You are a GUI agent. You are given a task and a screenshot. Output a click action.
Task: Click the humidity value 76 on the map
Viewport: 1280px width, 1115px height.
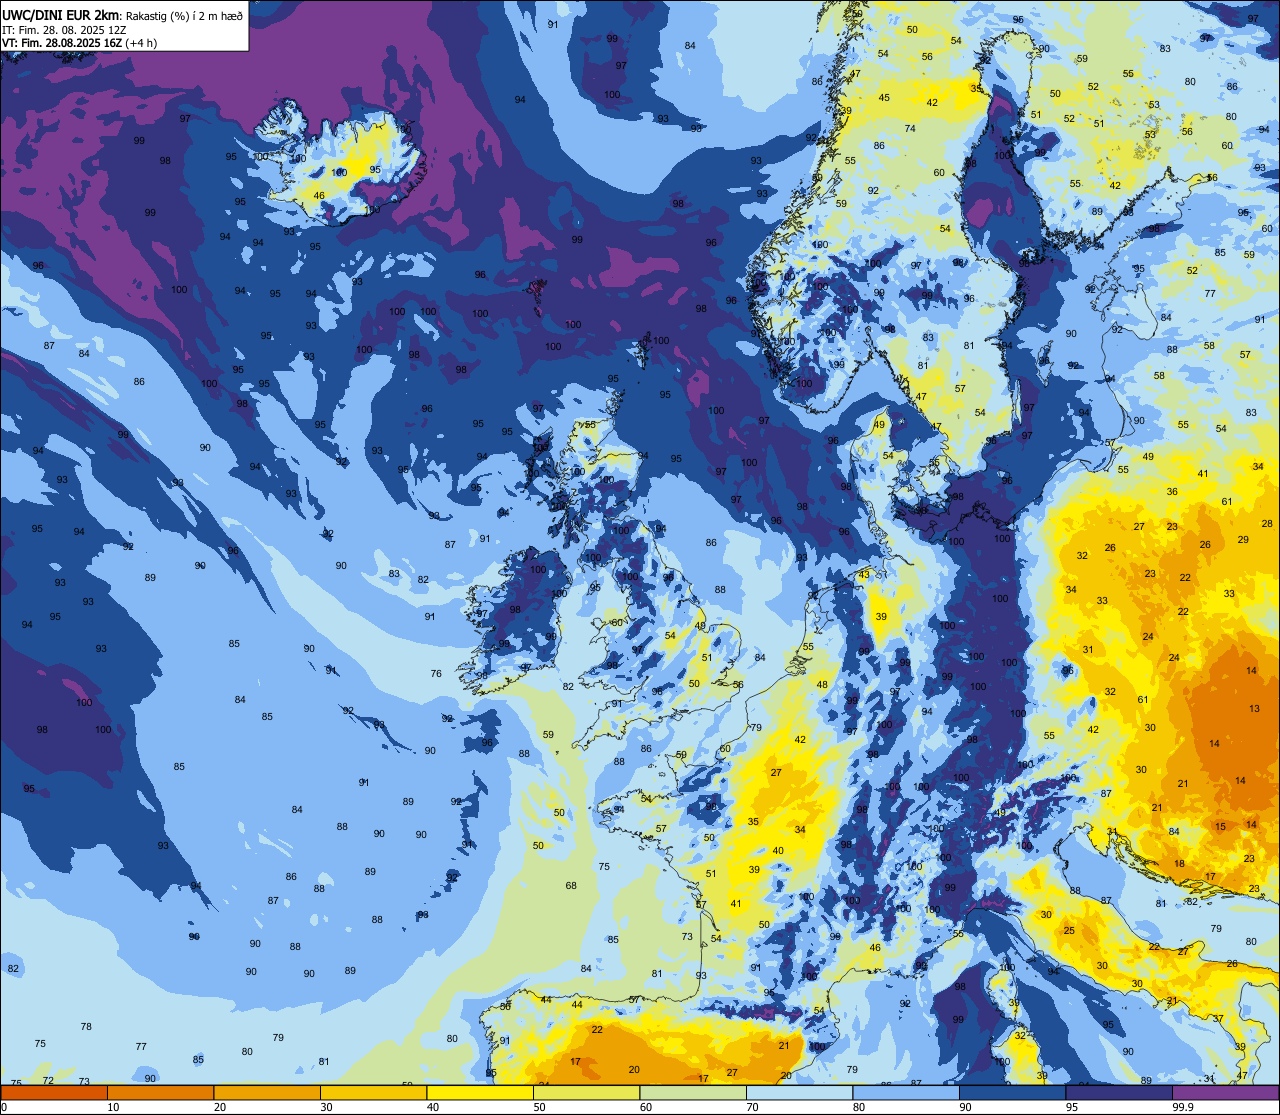(436, 673)
